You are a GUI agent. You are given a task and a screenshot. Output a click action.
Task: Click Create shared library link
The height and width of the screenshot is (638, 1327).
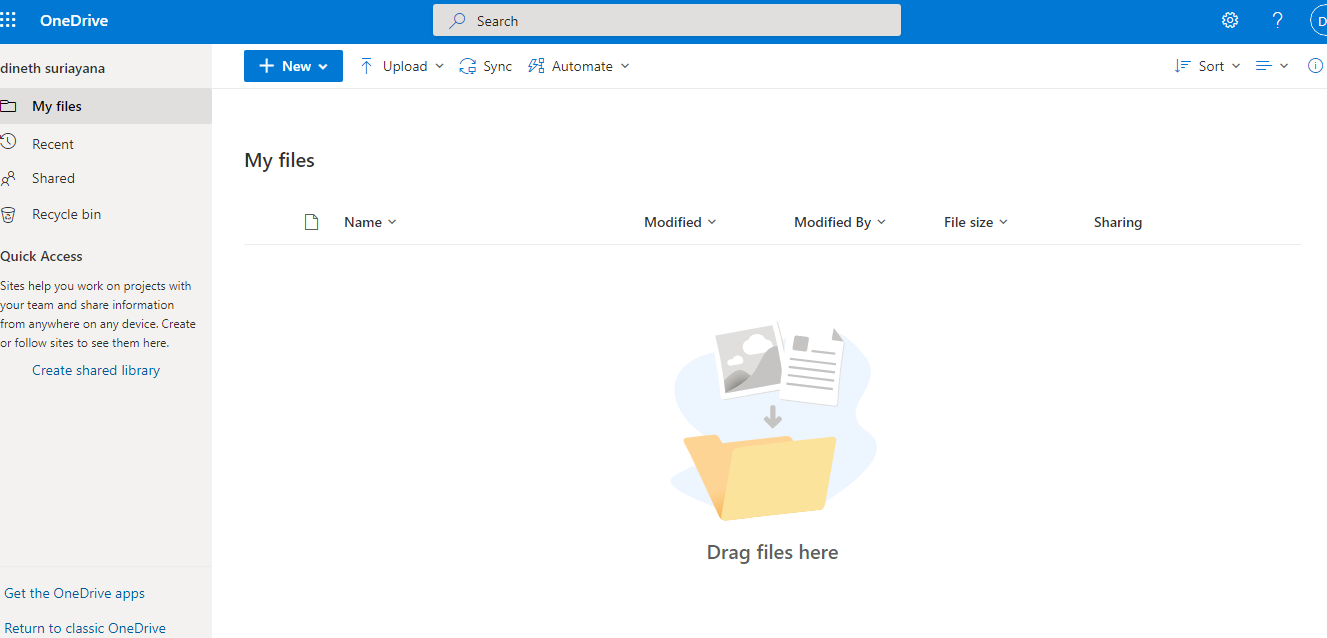pyautogui.click(x=96, y=370)
